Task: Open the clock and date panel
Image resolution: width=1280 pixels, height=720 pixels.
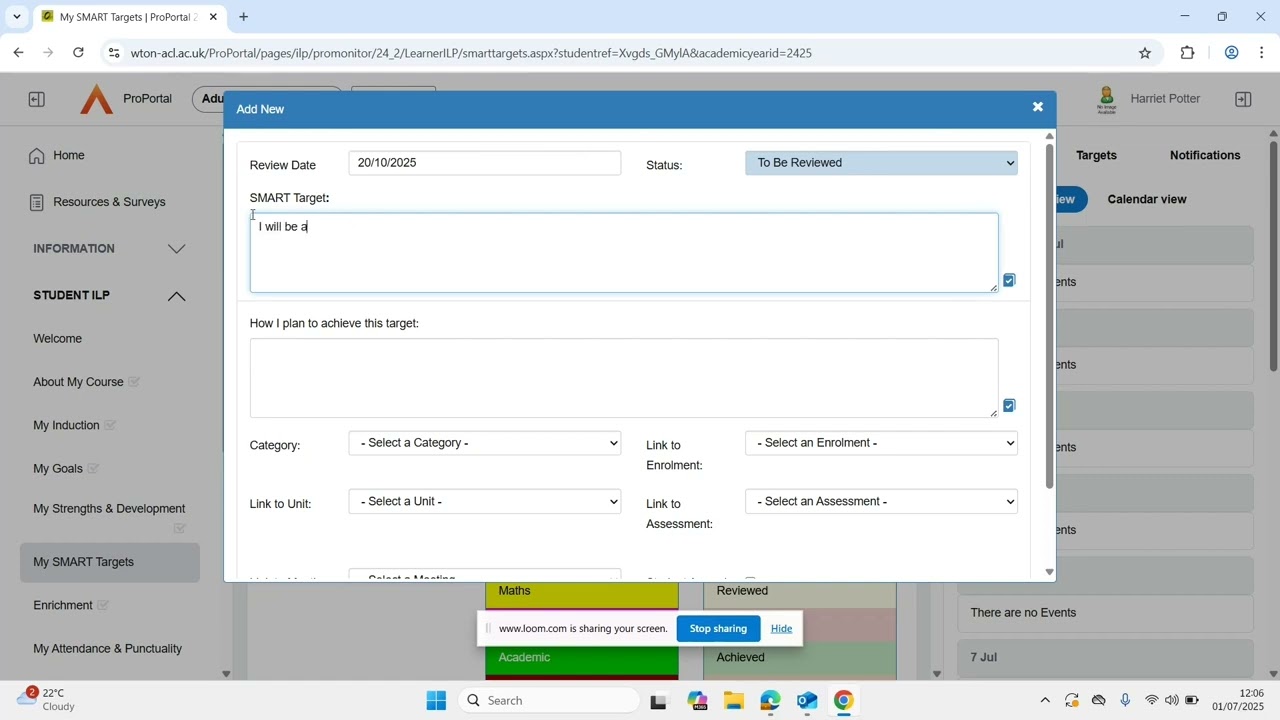Action: tap(1238, 700)
